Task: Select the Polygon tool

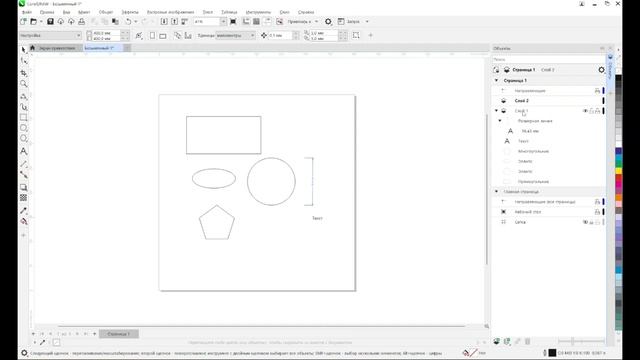Action: coord(24,139)
